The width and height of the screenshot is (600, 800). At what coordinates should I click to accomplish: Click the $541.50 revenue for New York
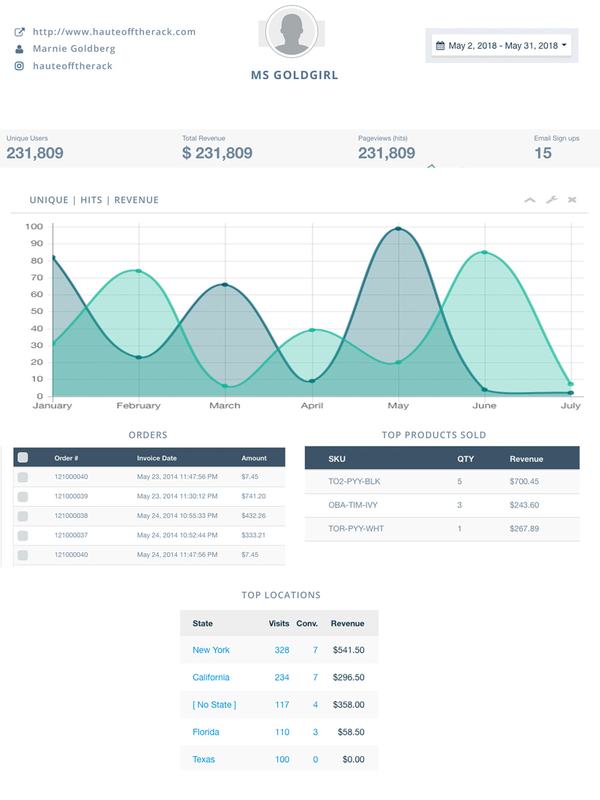(348, 650)
